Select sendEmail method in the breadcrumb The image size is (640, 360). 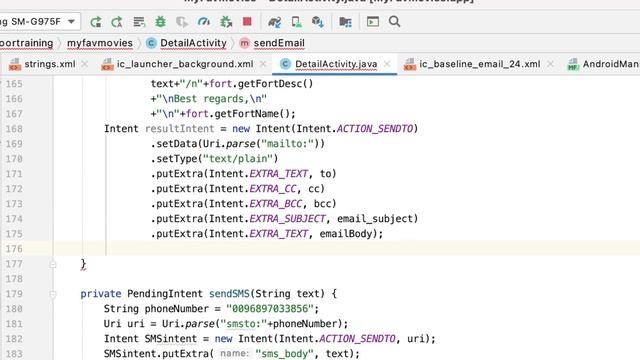coord(279,43)
